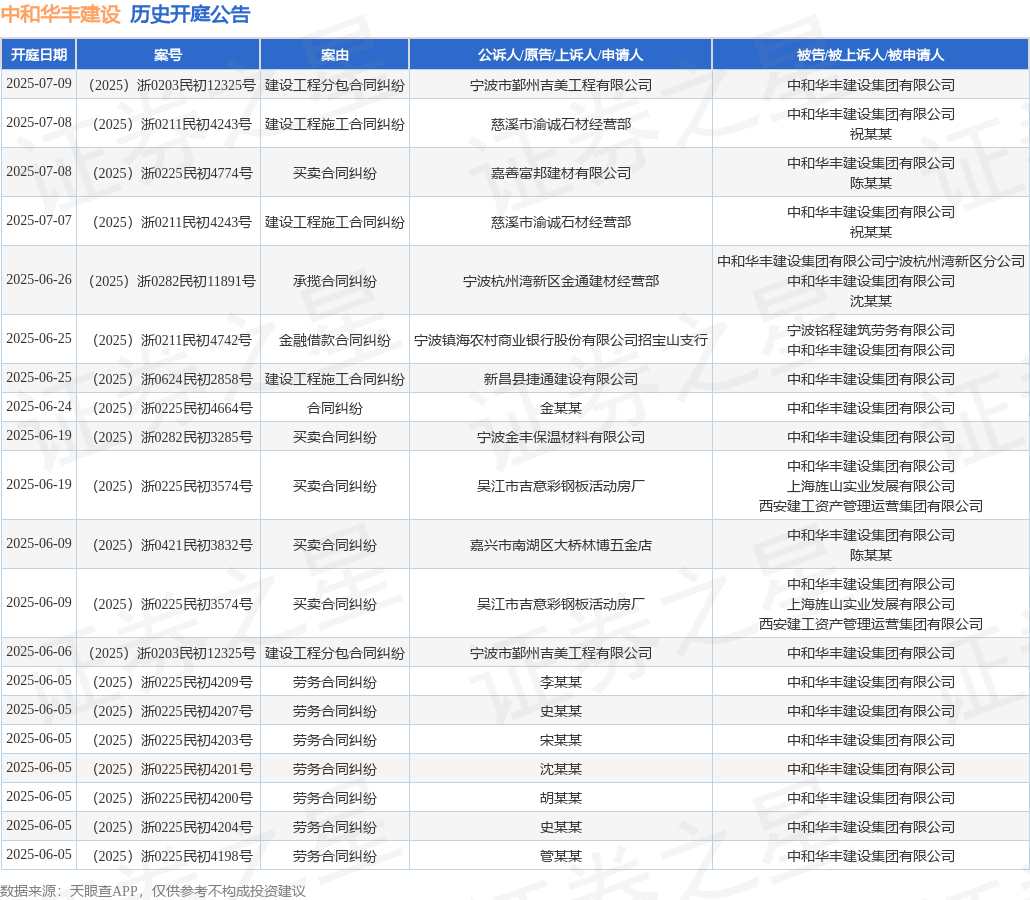Image resolution: width=1030 pixels, height=900 pixels.
Task: Click plaintiff 新昌县捷通建设有限公司
Action: point(560,379)
